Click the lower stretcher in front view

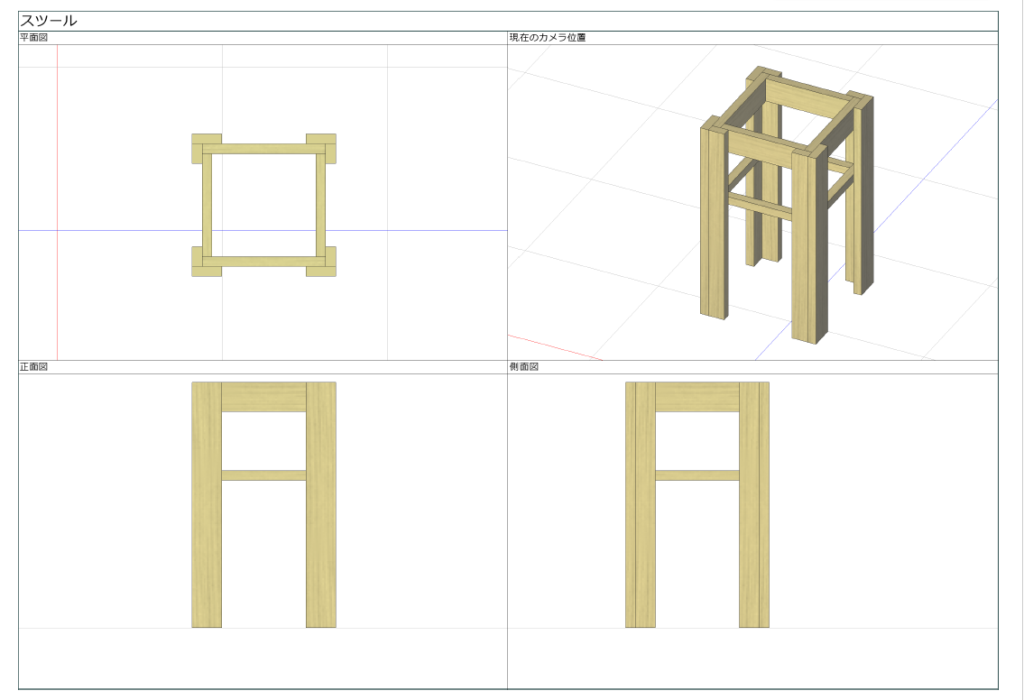[264, 475]
